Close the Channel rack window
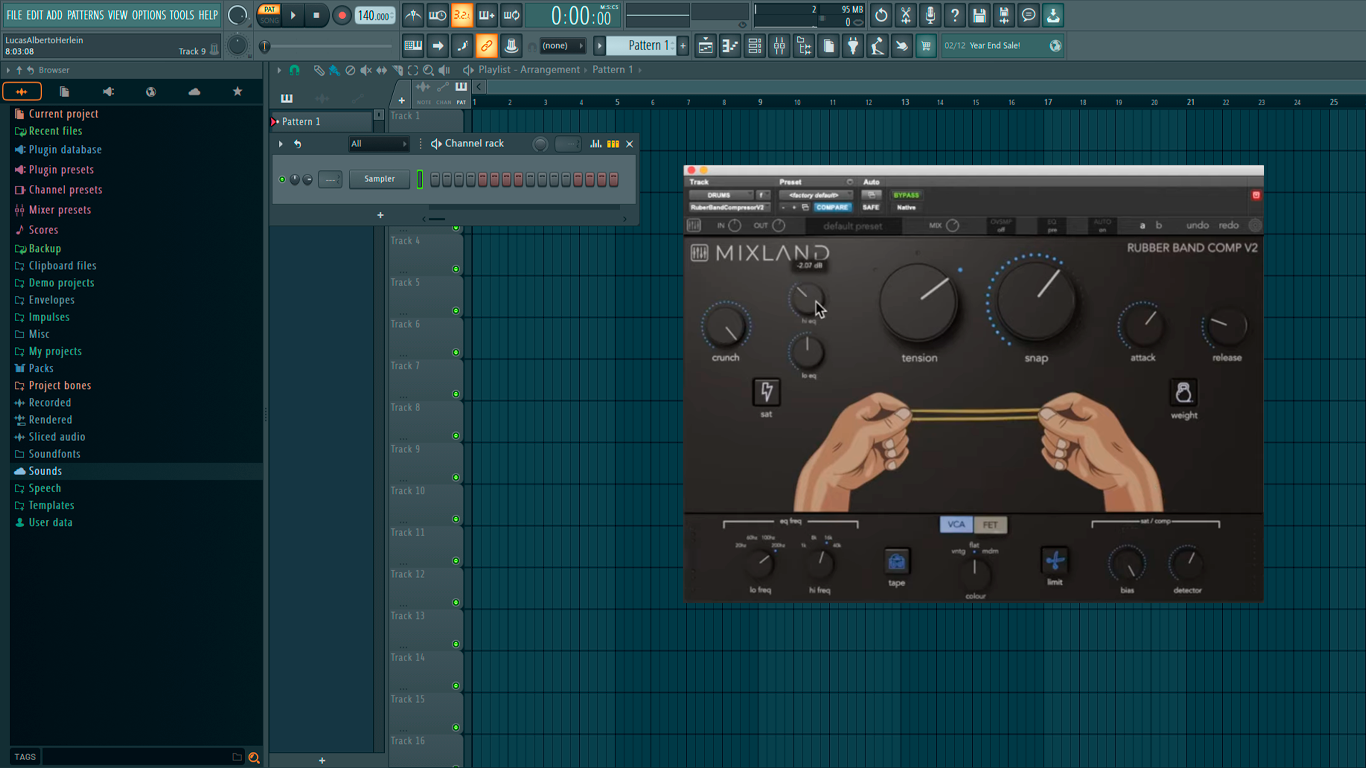This screenshot has height=768, width=1366. pyautogui.click(x=629, y=144)
